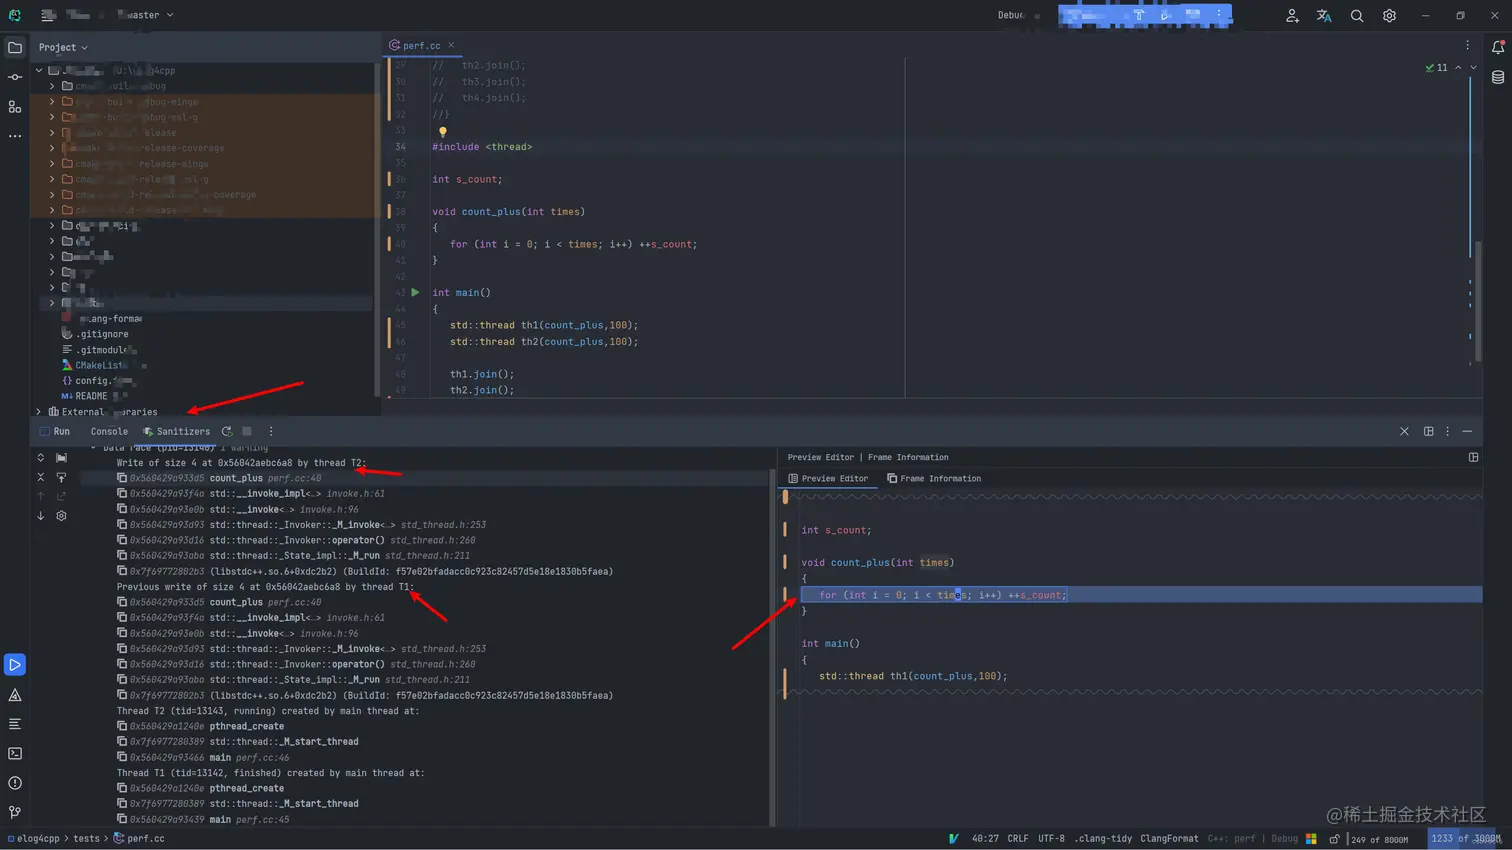Toggle Run tool window layout view icon
Viewport: 1512px width, 850px height.
1428,432
